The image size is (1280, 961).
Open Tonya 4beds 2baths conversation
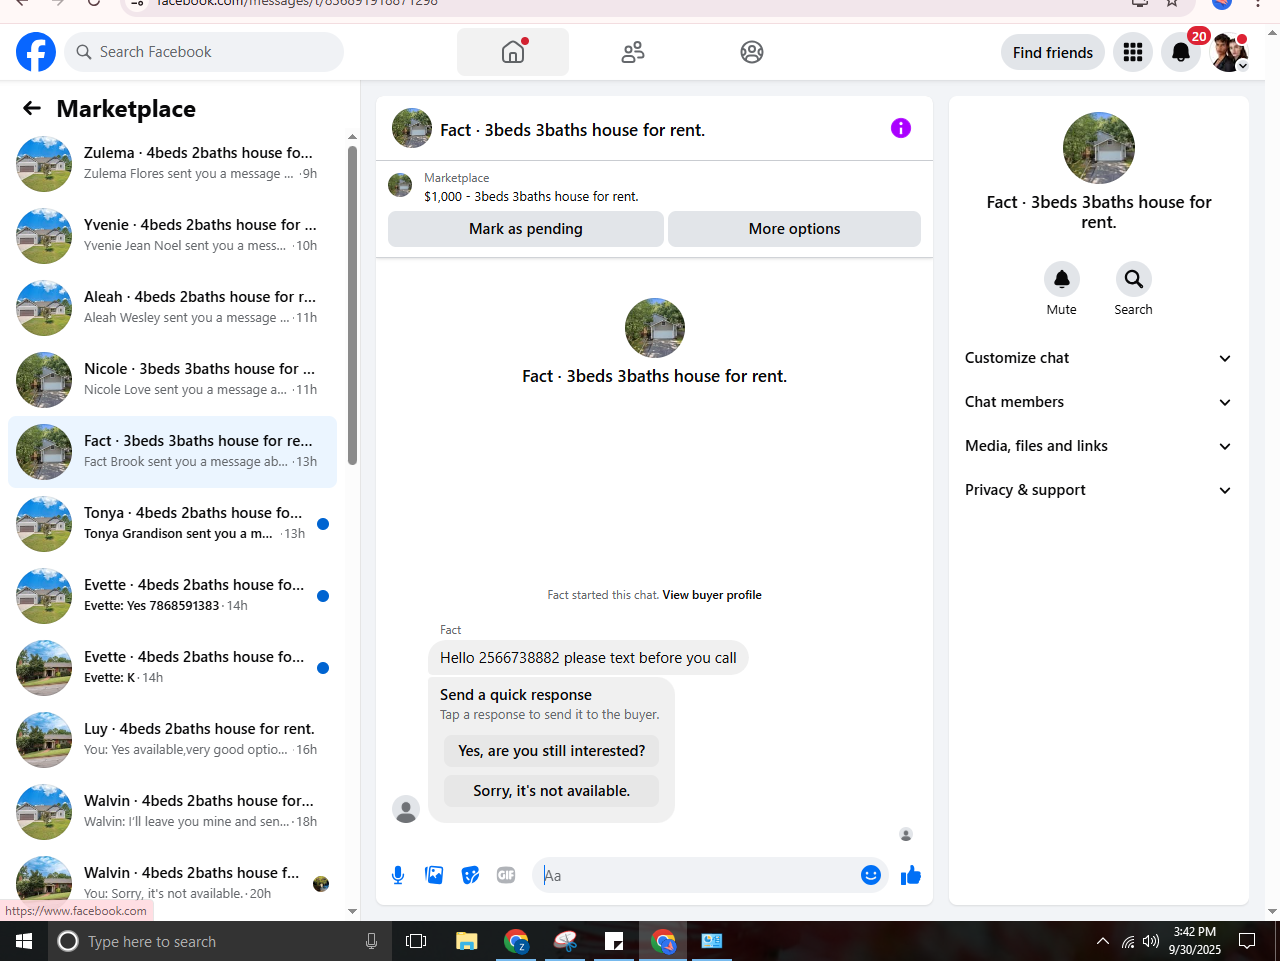(172, 524)
